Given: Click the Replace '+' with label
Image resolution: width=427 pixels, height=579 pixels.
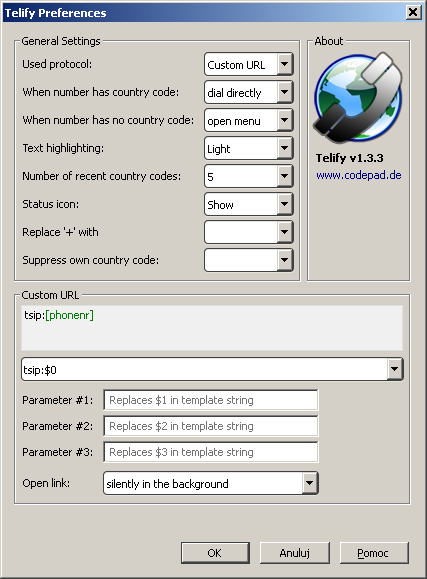Looking at the screenshot, I should tap(60, 232).
